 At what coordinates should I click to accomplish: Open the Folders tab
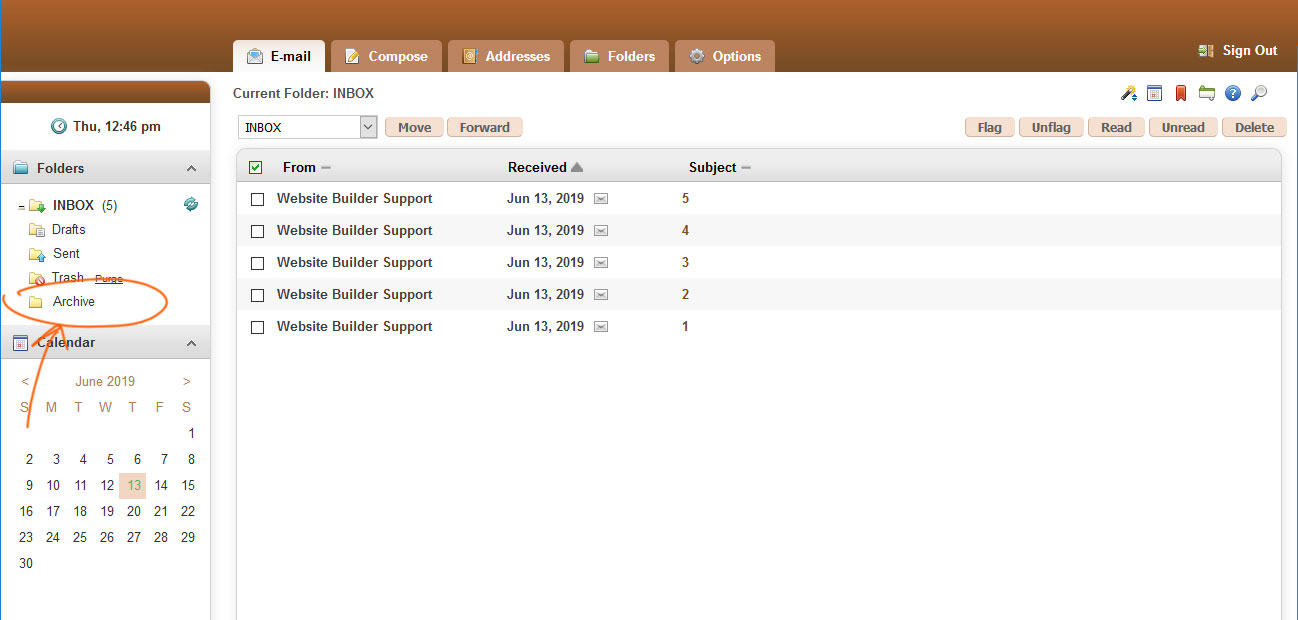(x=619, y=56)
